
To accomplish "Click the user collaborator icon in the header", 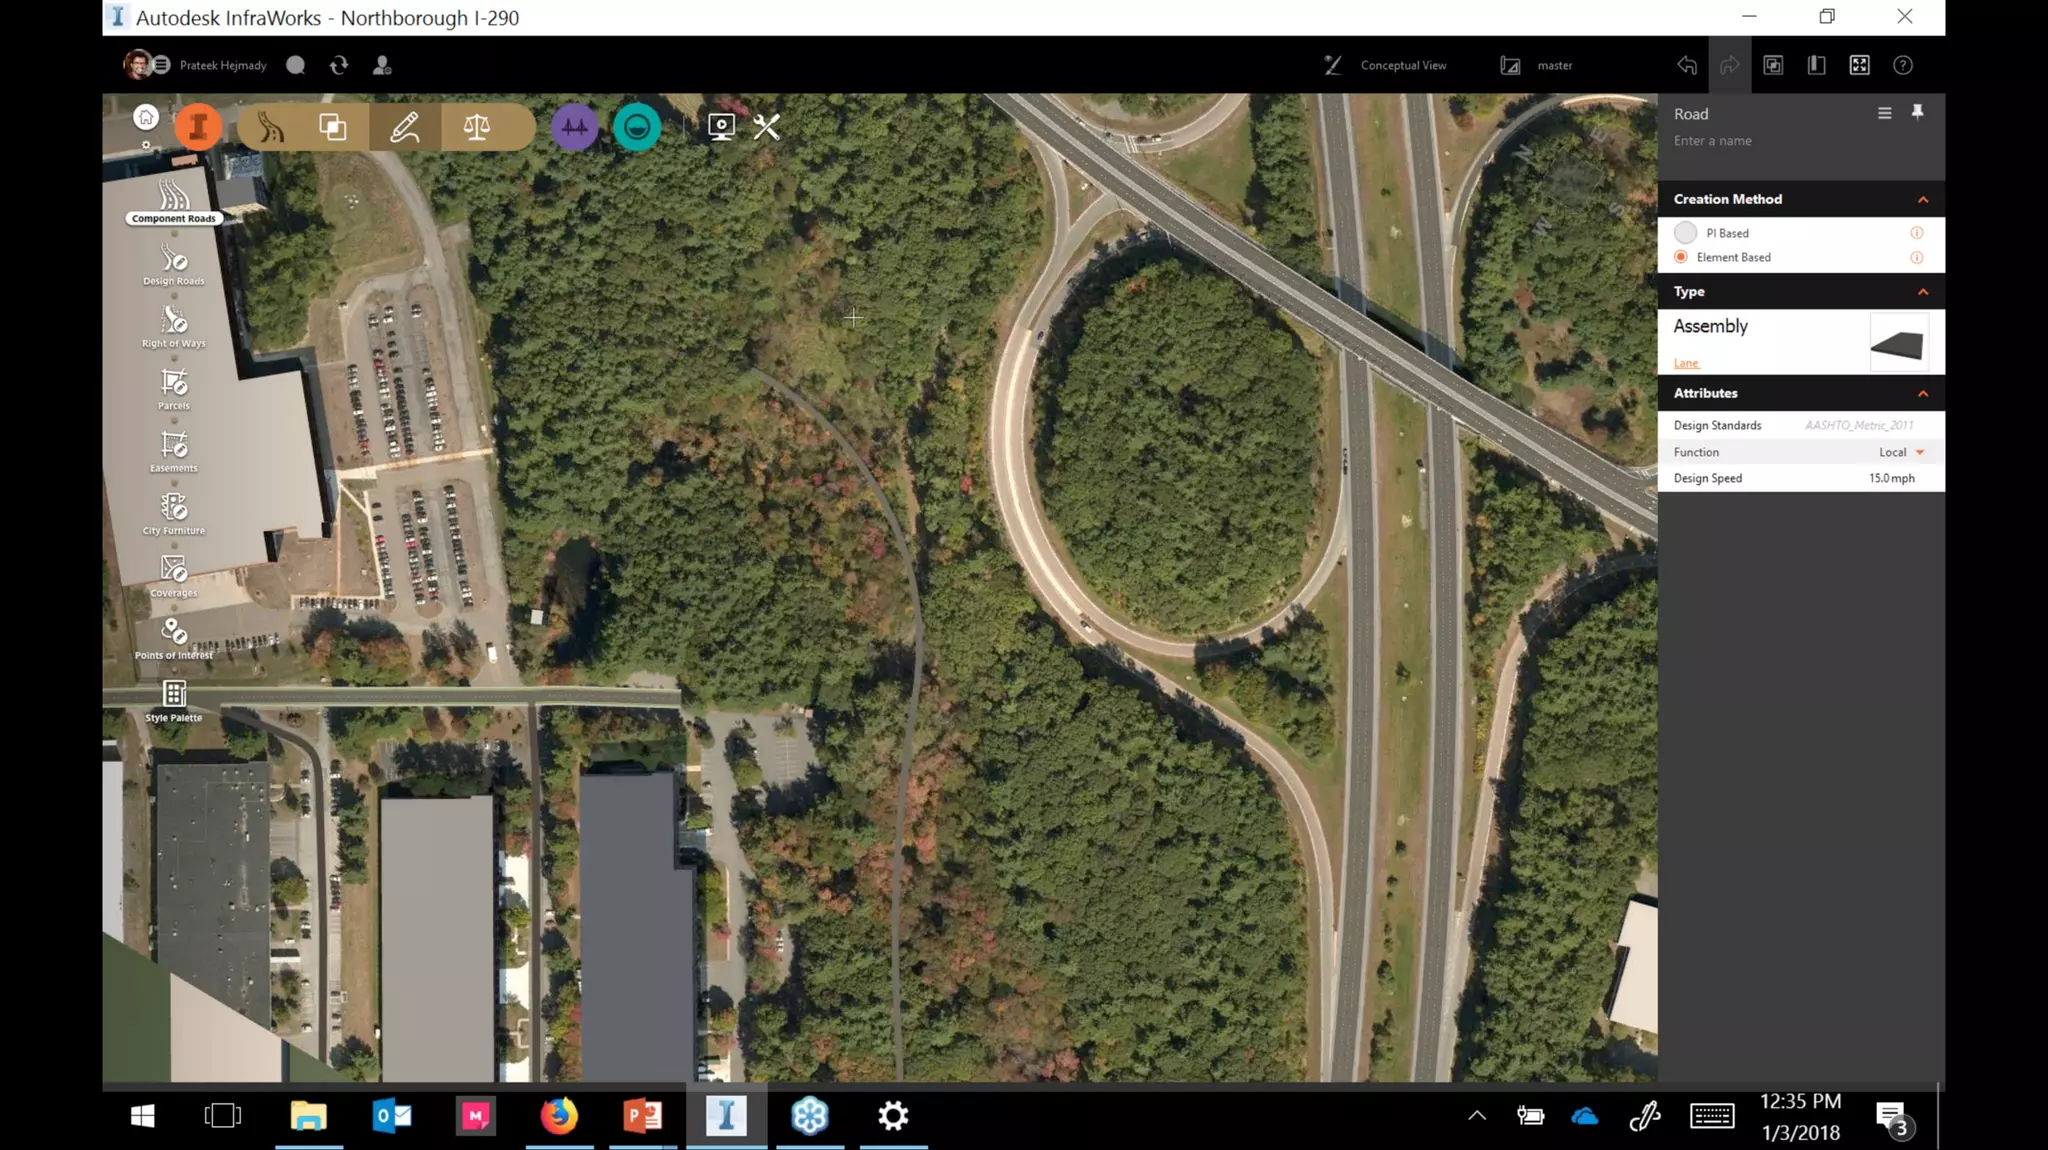I will pos(382,65).
